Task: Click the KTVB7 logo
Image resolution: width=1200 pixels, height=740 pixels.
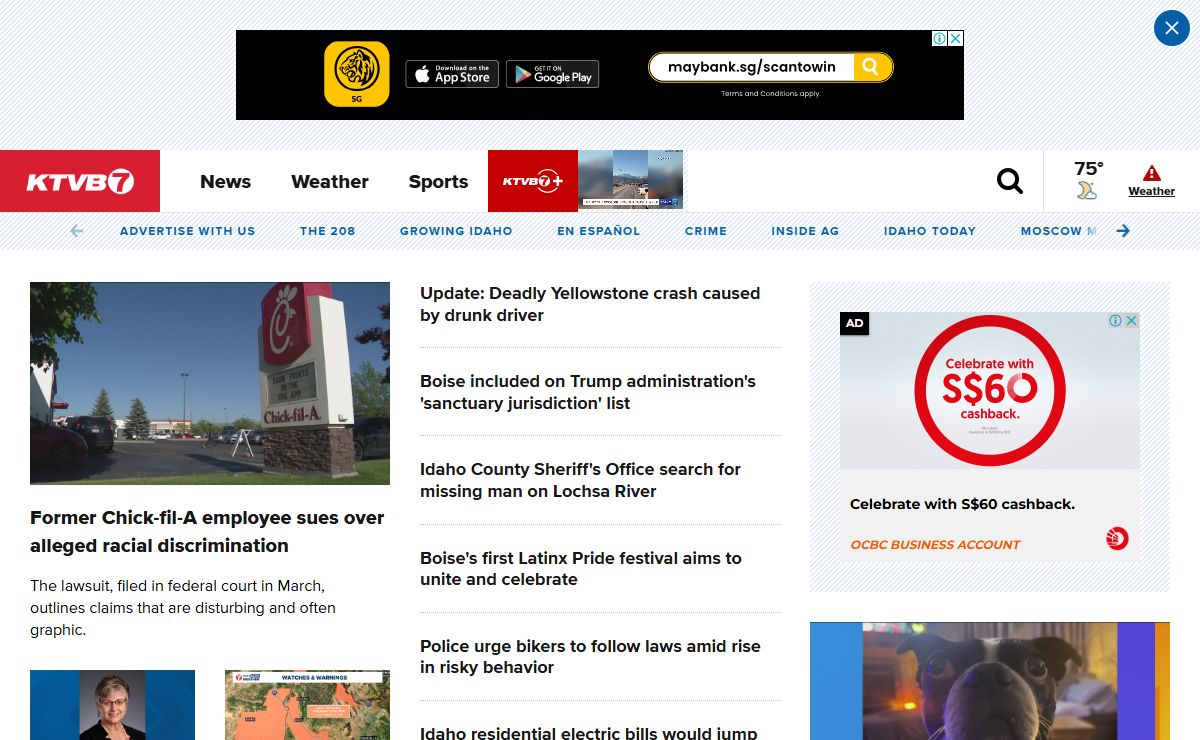Action: (x=80, y=181)
